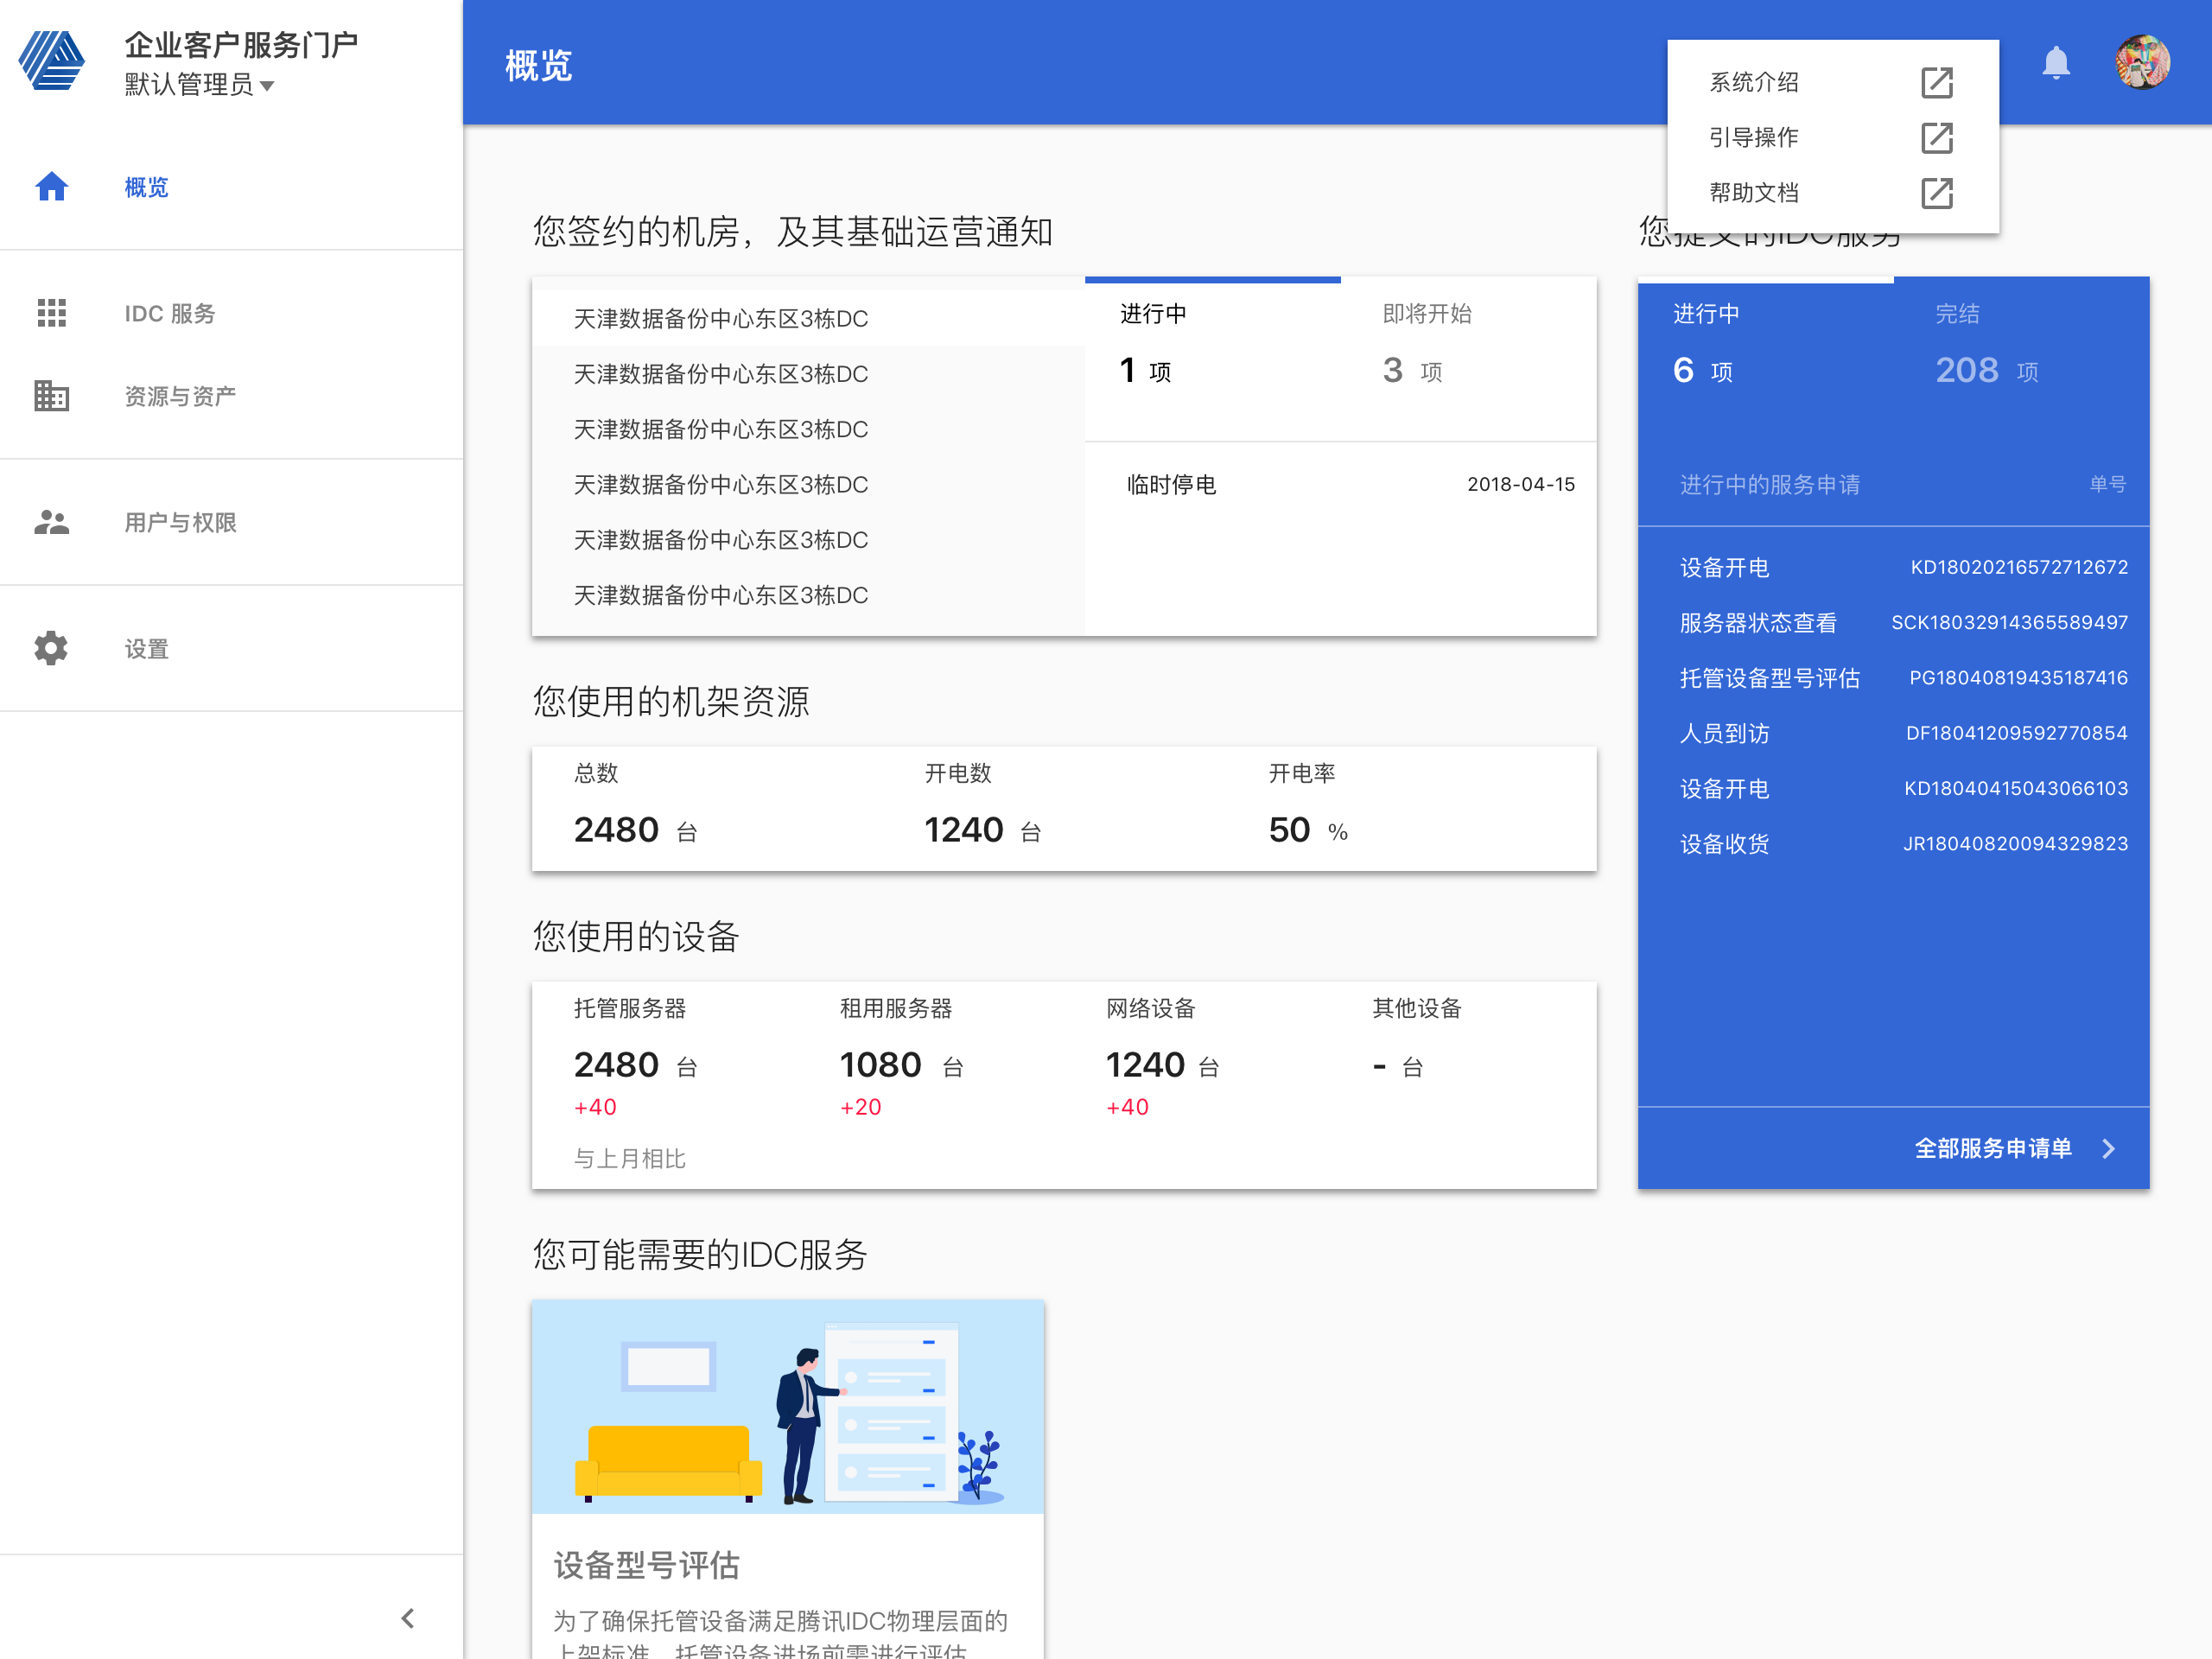Open external link icon for 帮助文档
2212x1659 pixels.
tap(1937, 193)
